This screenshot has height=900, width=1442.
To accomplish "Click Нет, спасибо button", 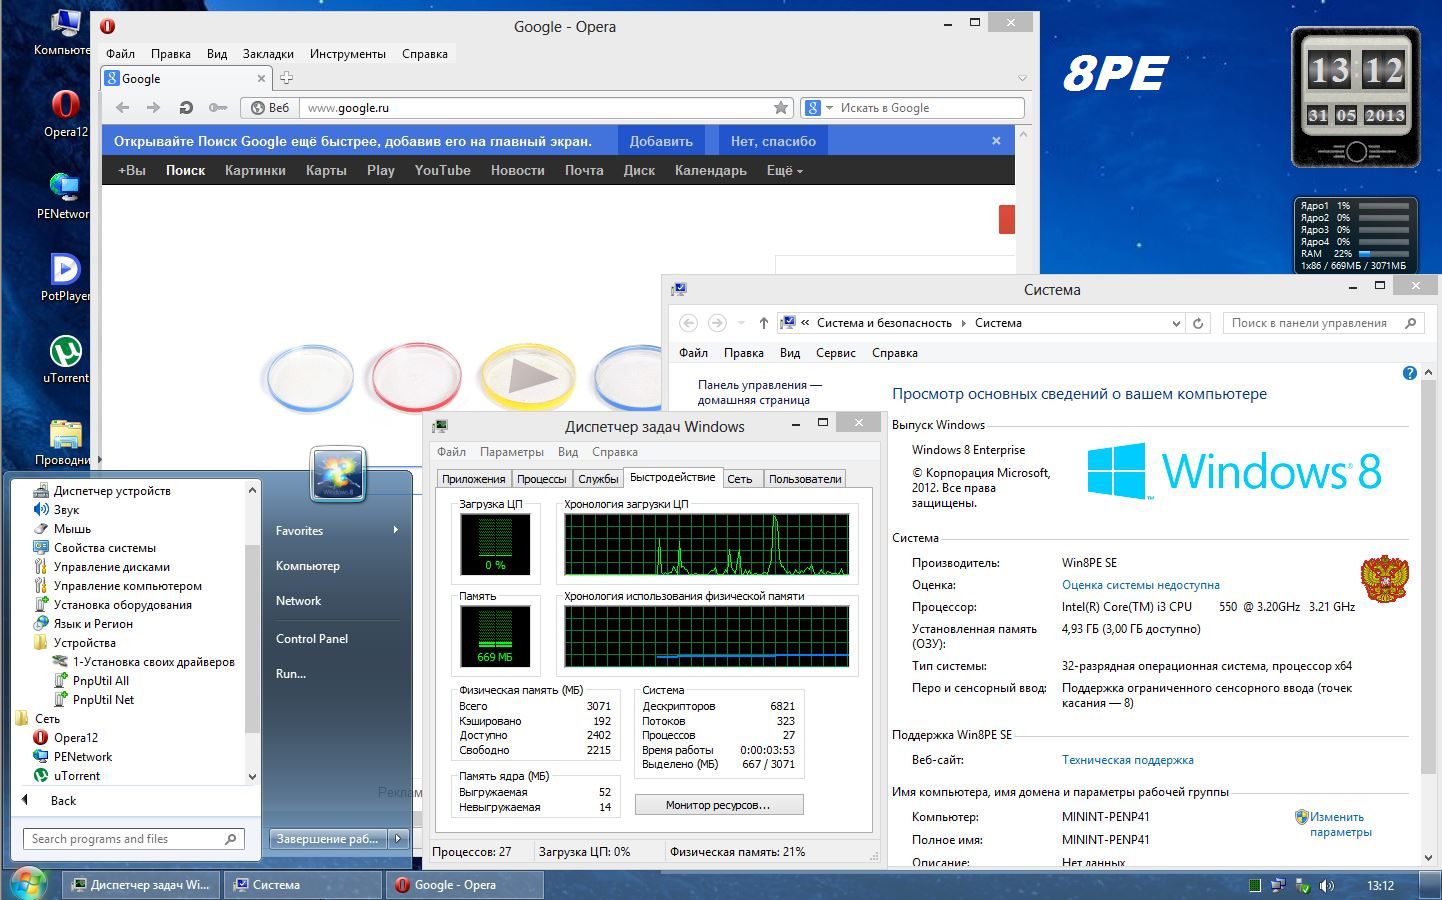I will pyautogui.click(x=773, y=141).
